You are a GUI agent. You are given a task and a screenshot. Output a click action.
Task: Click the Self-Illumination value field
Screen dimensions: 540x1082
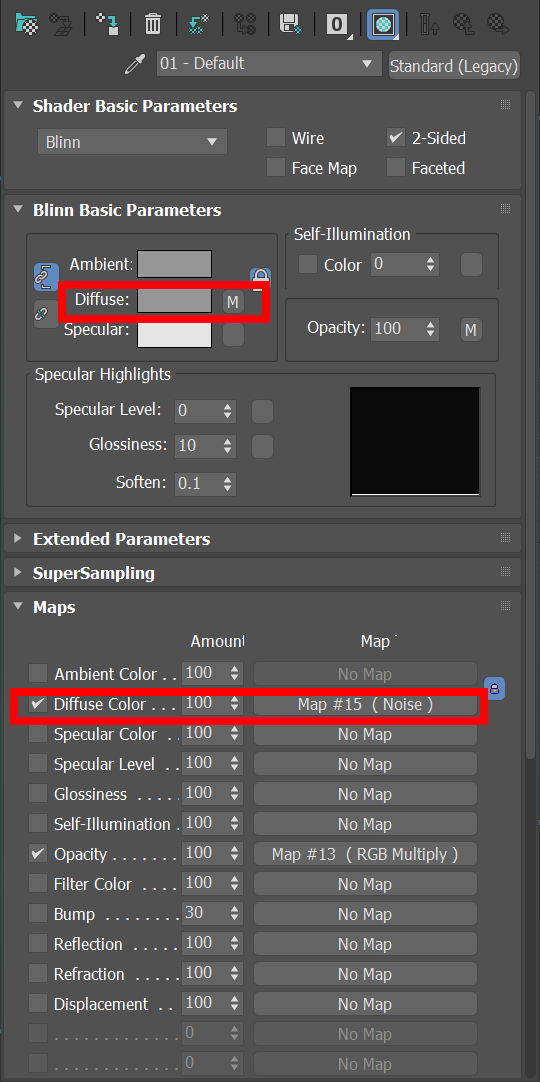click(397, 264)
